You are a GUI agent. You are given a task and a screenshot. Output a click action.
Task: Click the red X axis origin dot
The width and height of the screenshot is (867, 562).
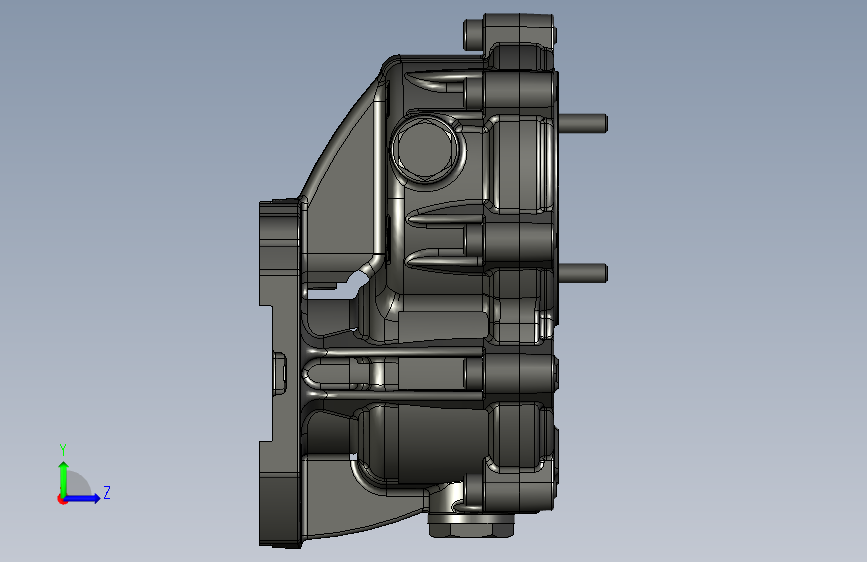point(62,499)
